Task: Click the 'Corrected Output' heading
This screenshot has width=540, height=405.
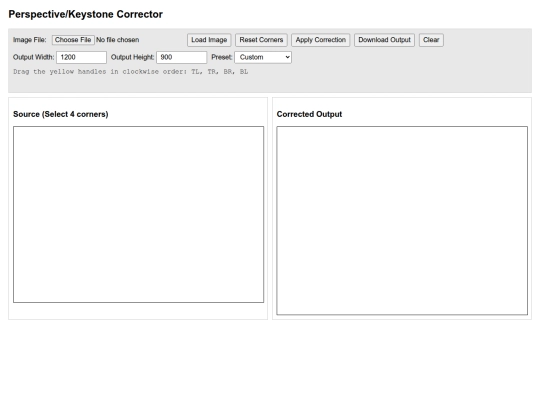Action: point(309,114)
